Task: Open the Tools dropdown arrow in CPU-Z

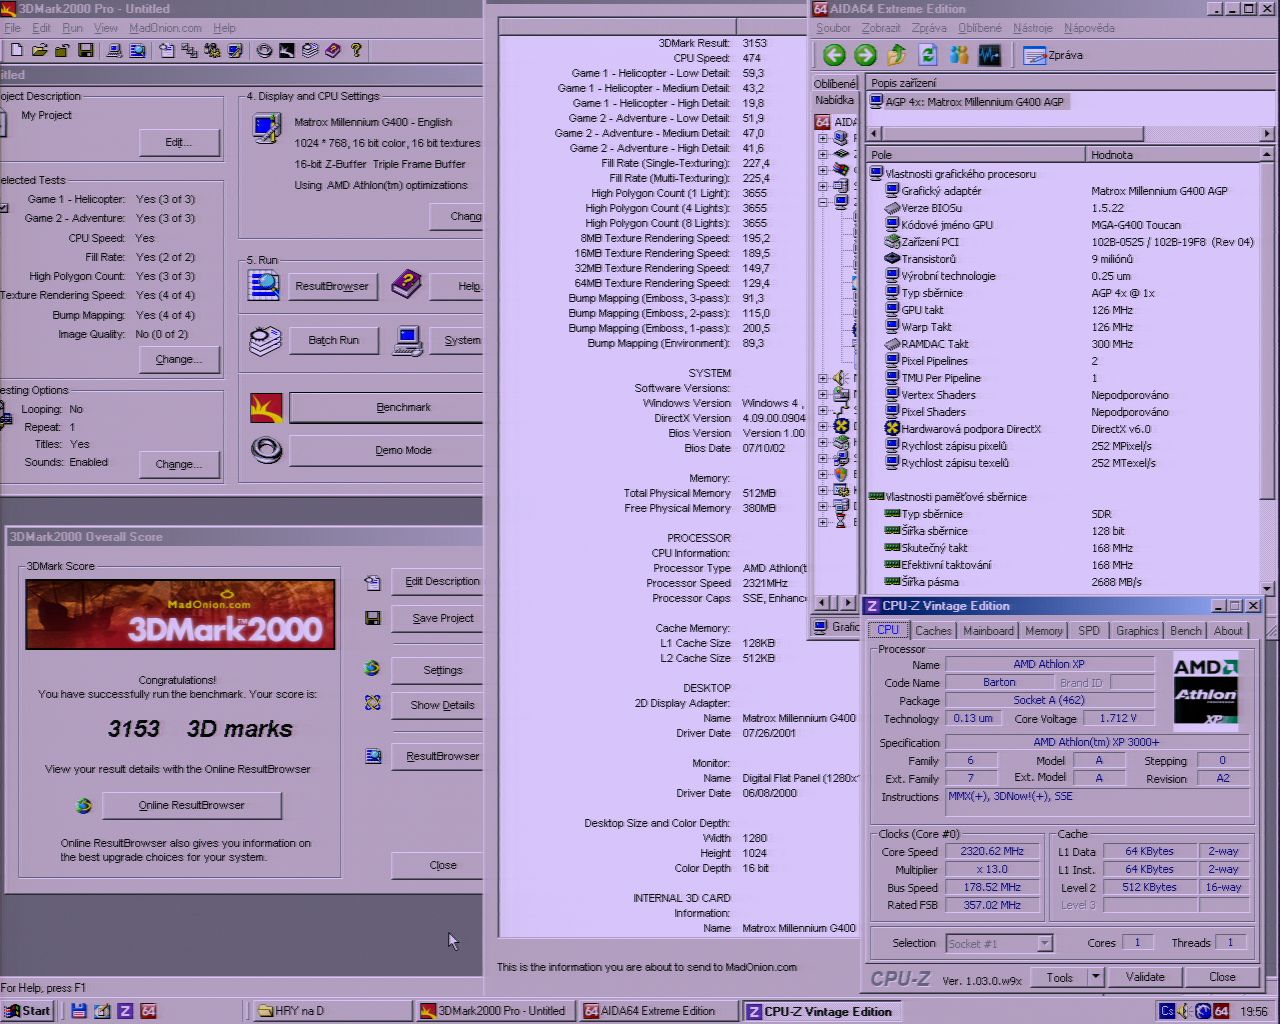Action: 1096,977
